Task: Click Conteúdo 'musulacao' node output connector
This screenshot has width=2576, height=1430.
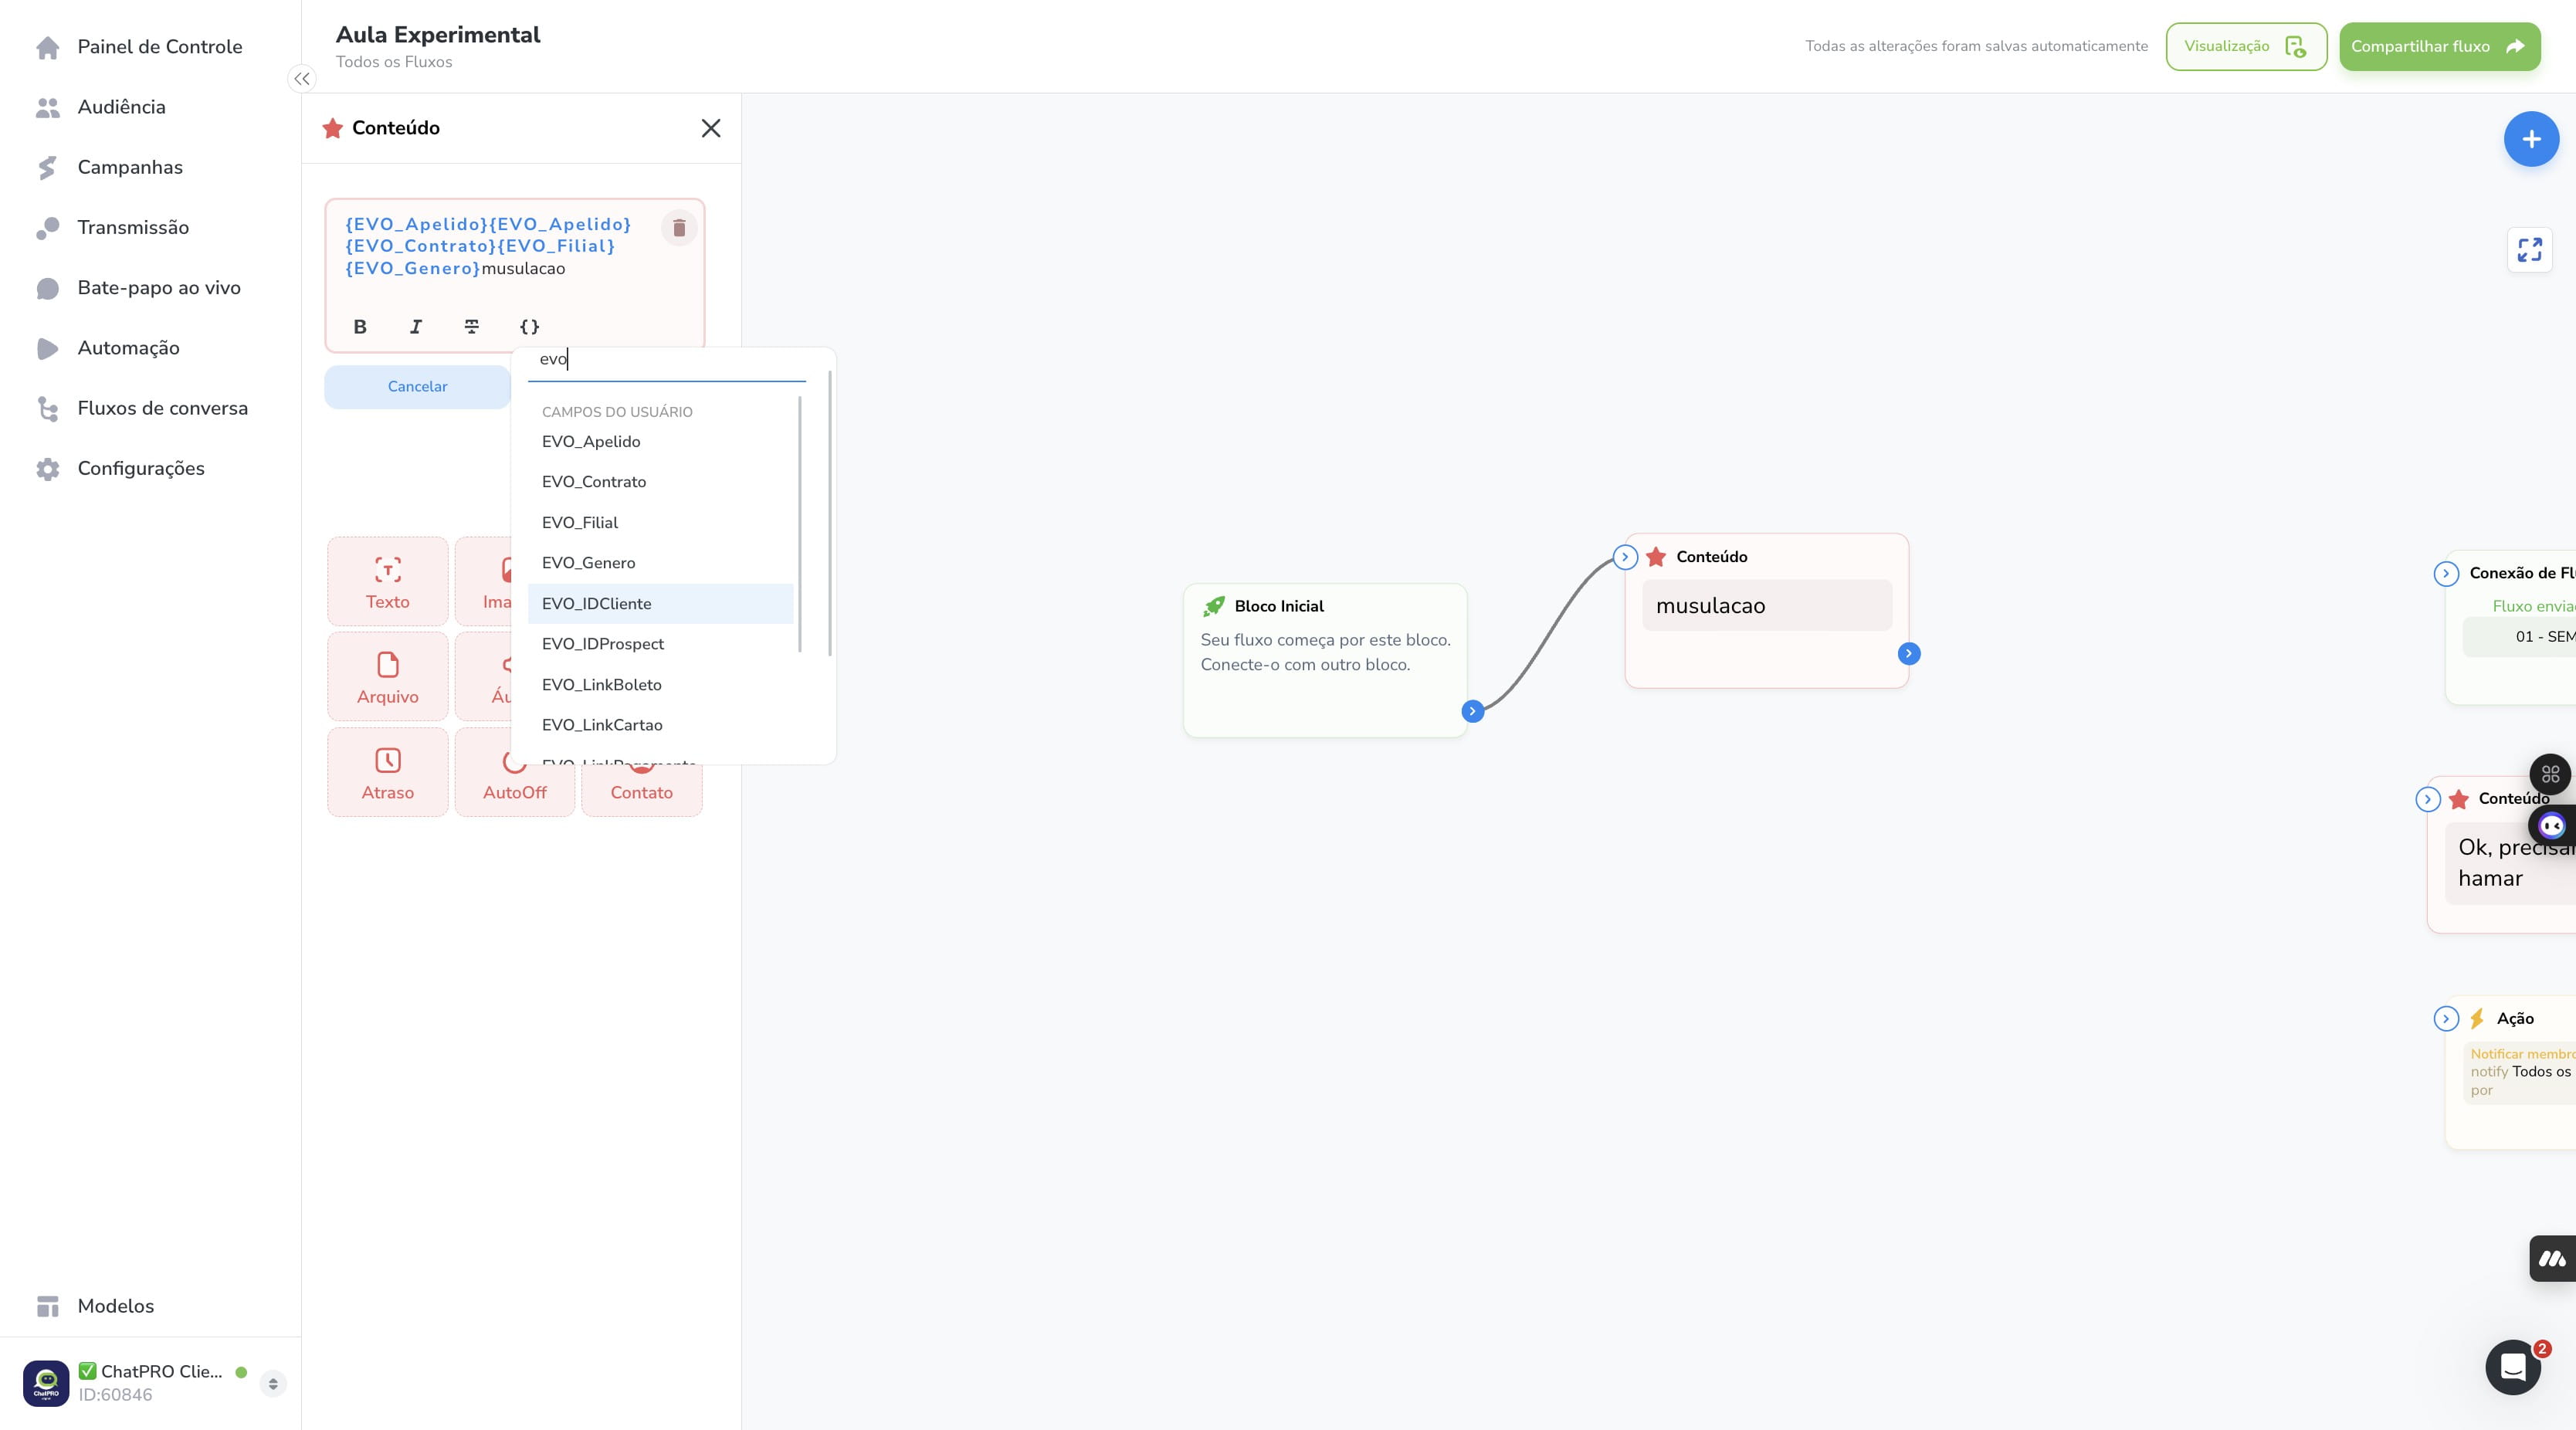Action: point(1908,654)
